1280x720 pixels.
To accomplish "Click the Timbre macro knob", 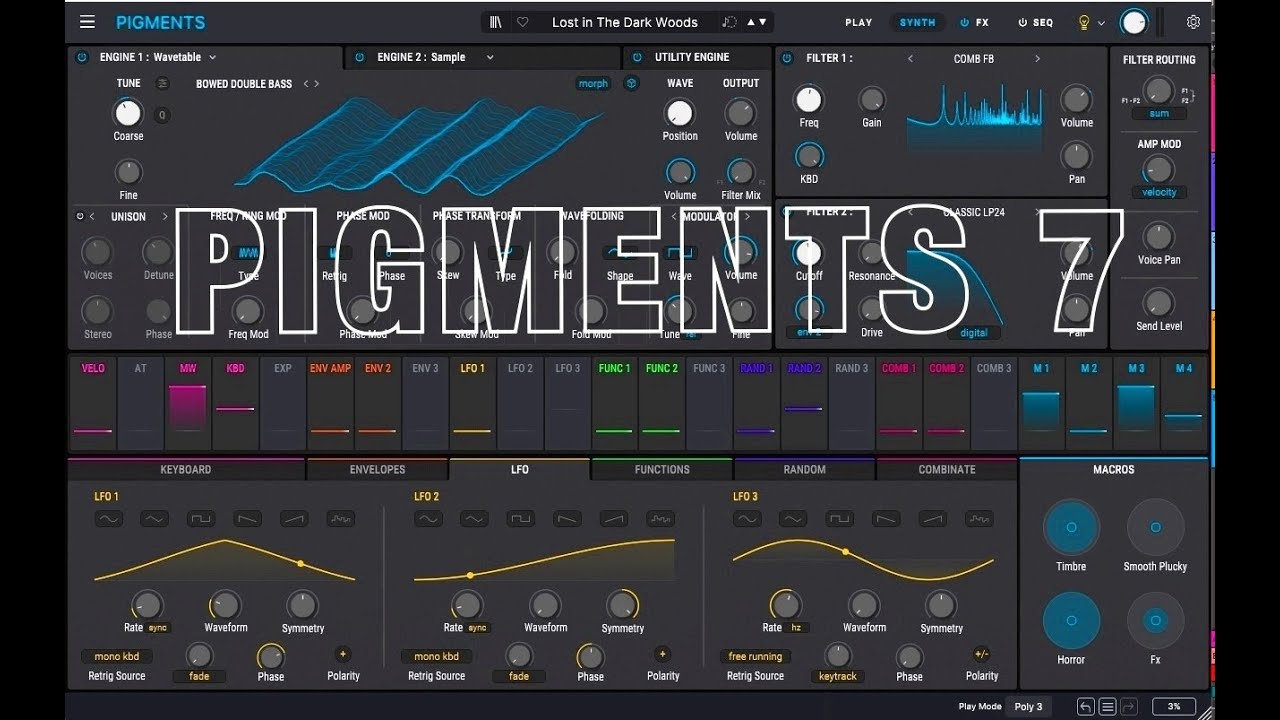I will coord(1071,527).
